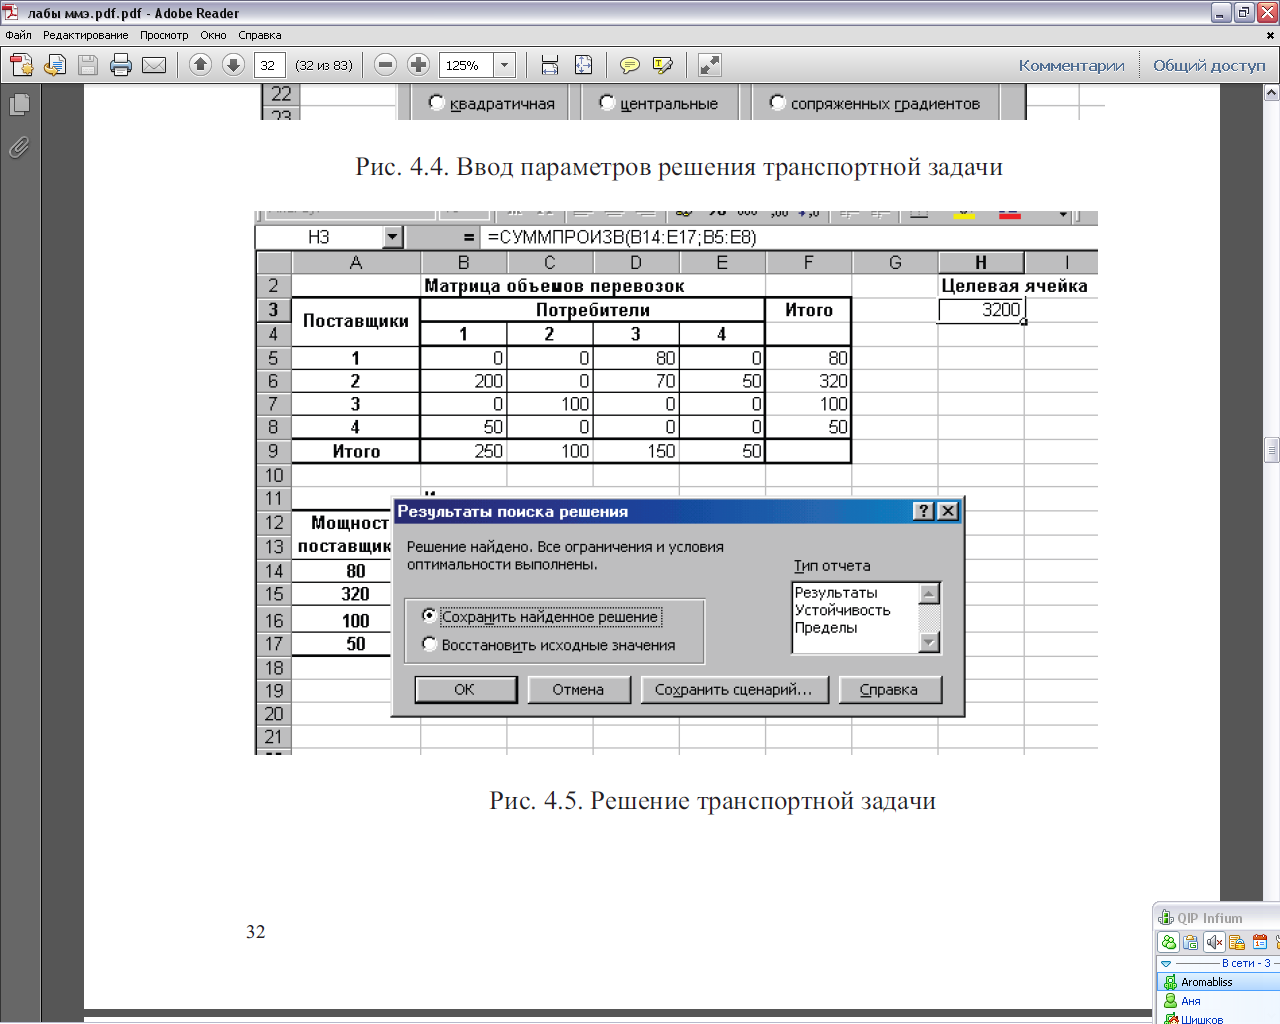Open the Общий доступ panel

(1209, 65)
